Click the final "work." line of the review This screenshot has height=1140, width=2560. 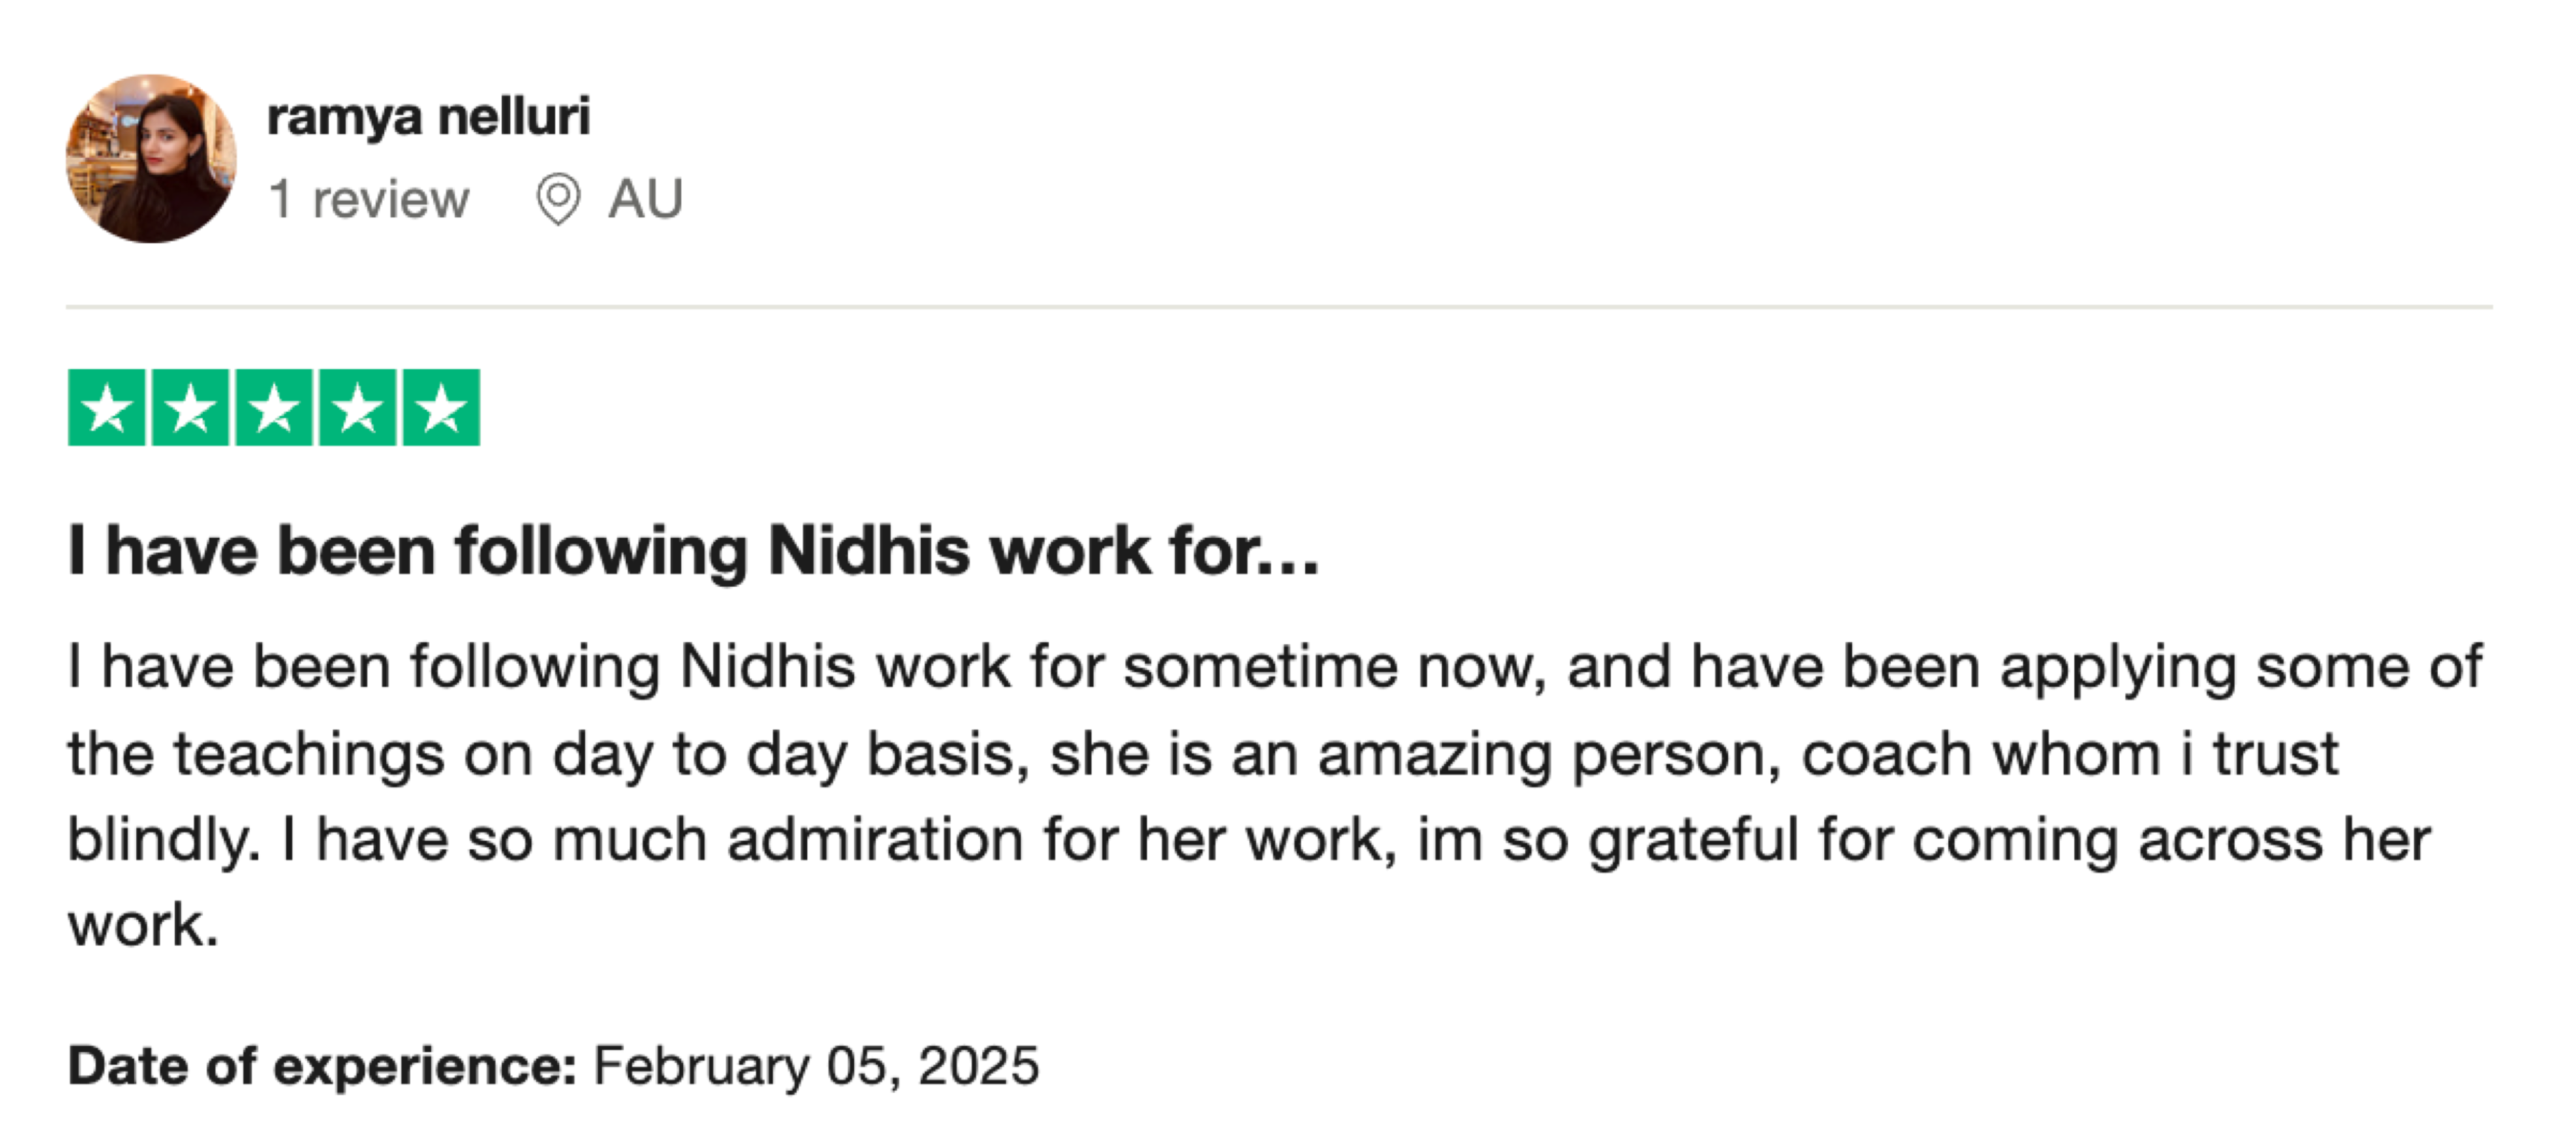143,925
